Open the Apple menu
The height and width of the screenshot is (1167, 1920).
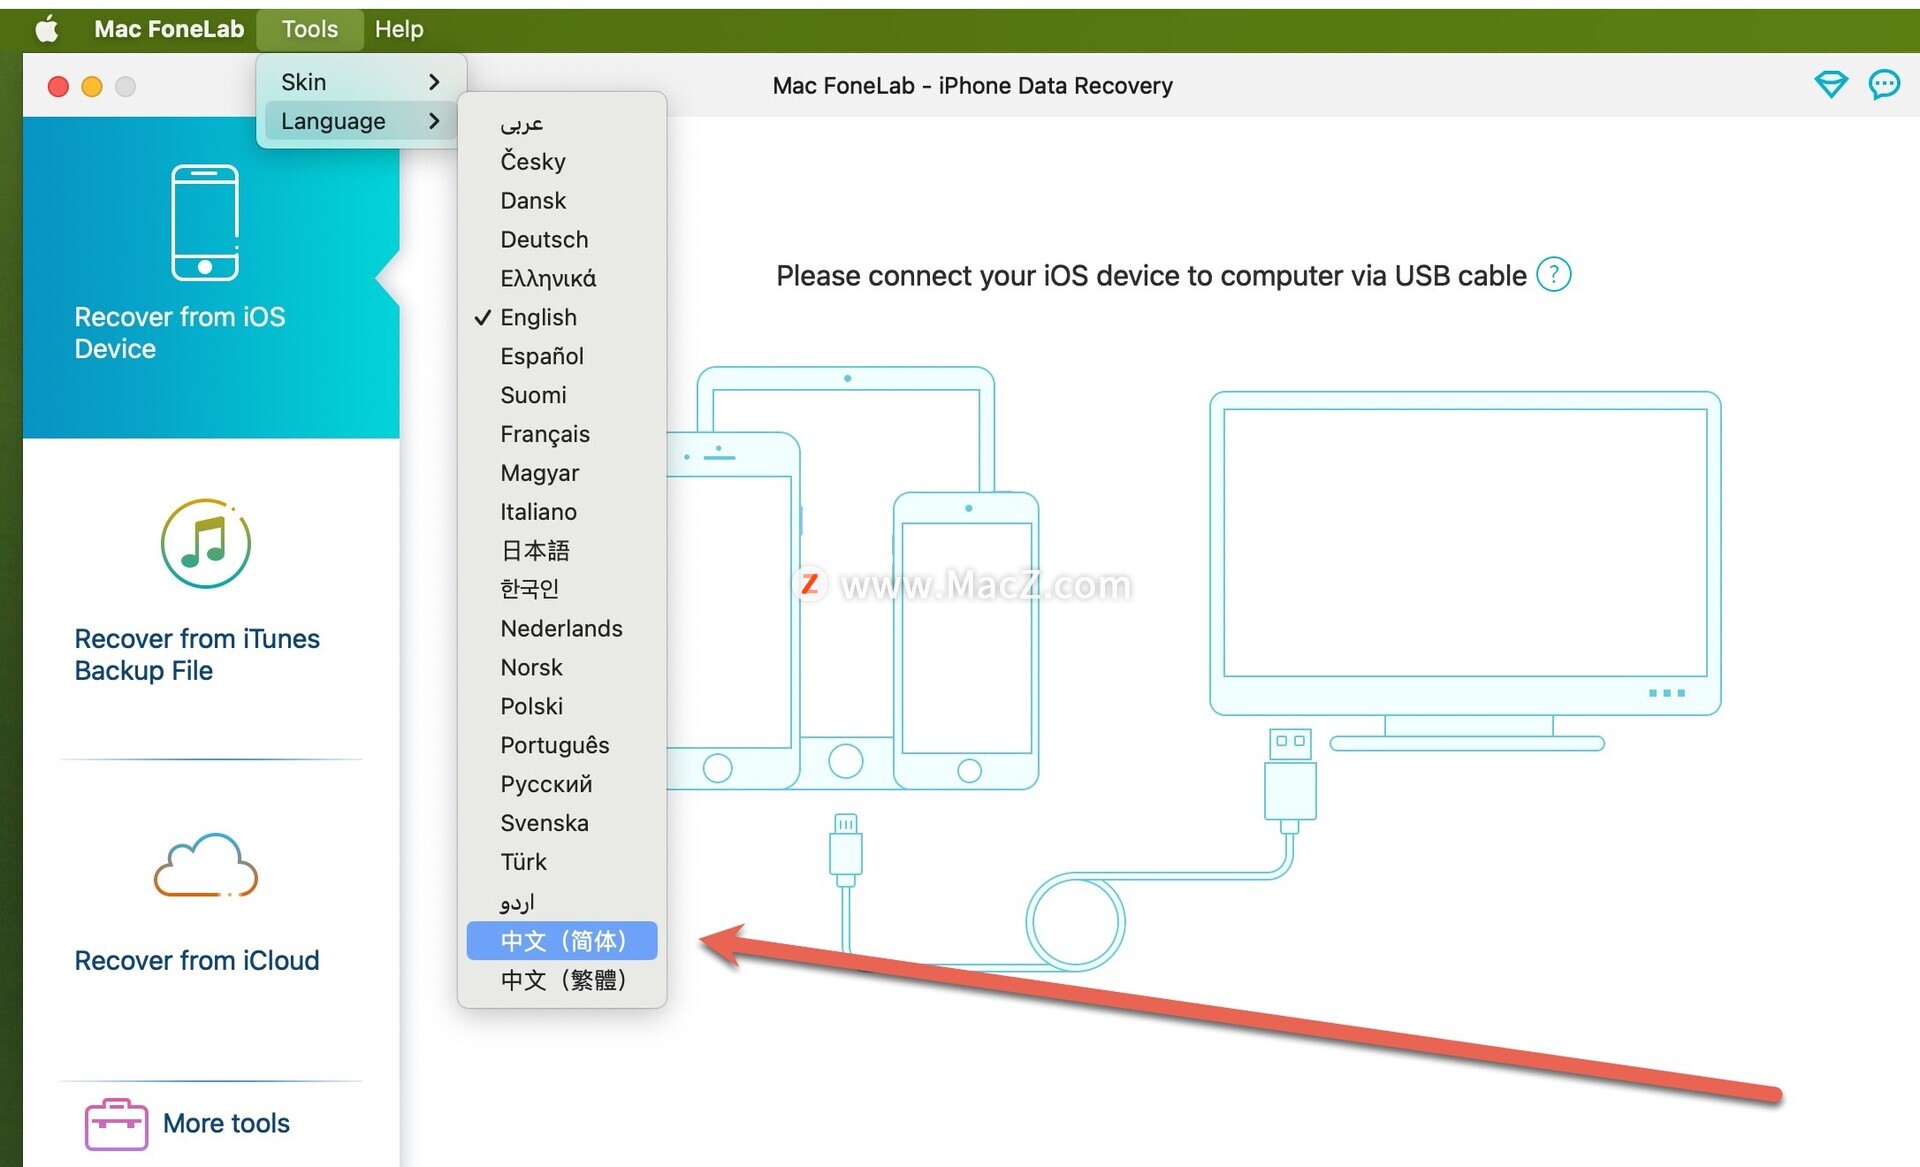47,29
